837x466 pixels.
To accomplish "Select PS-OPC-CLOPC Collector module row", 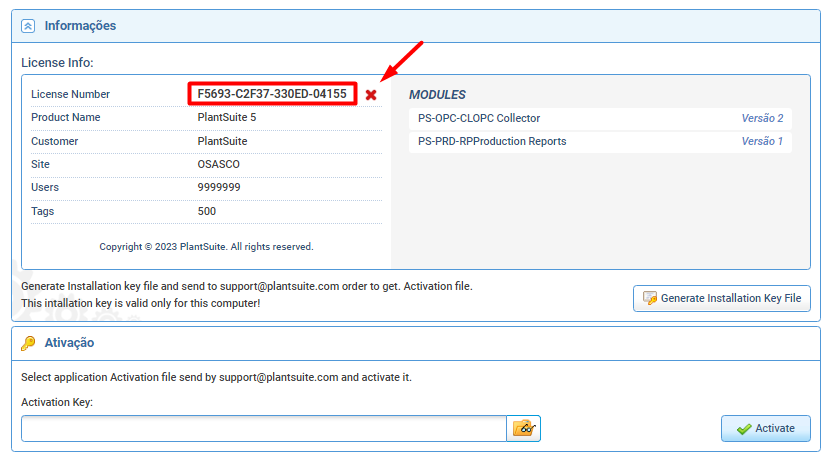I will [x=600, y=119].
